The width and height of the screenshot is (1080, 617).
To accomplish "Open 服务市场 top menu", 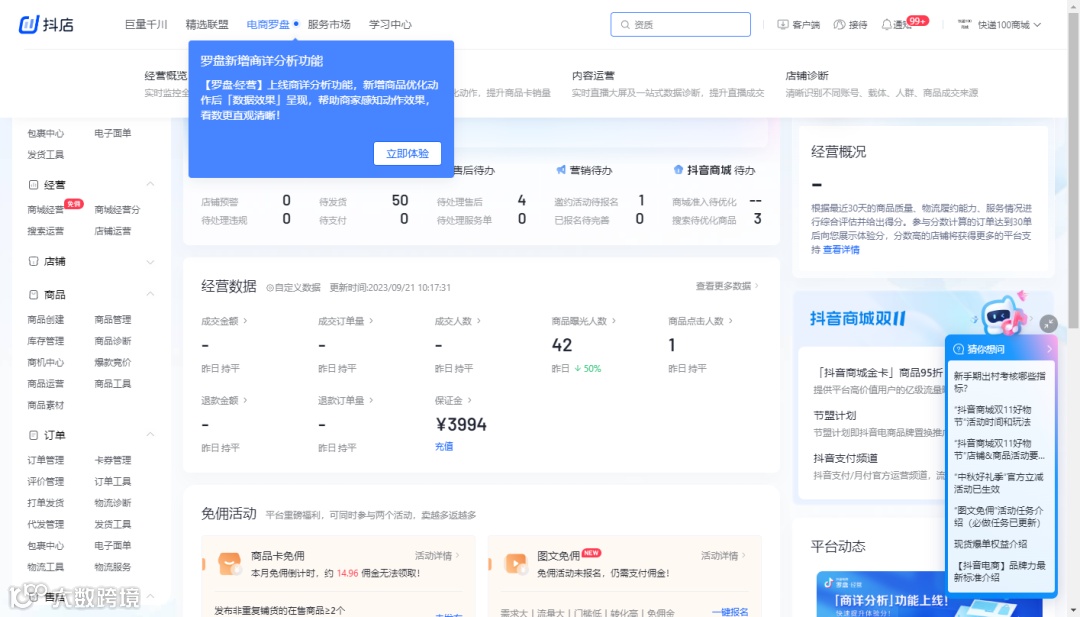I will (x=329, y=25).
